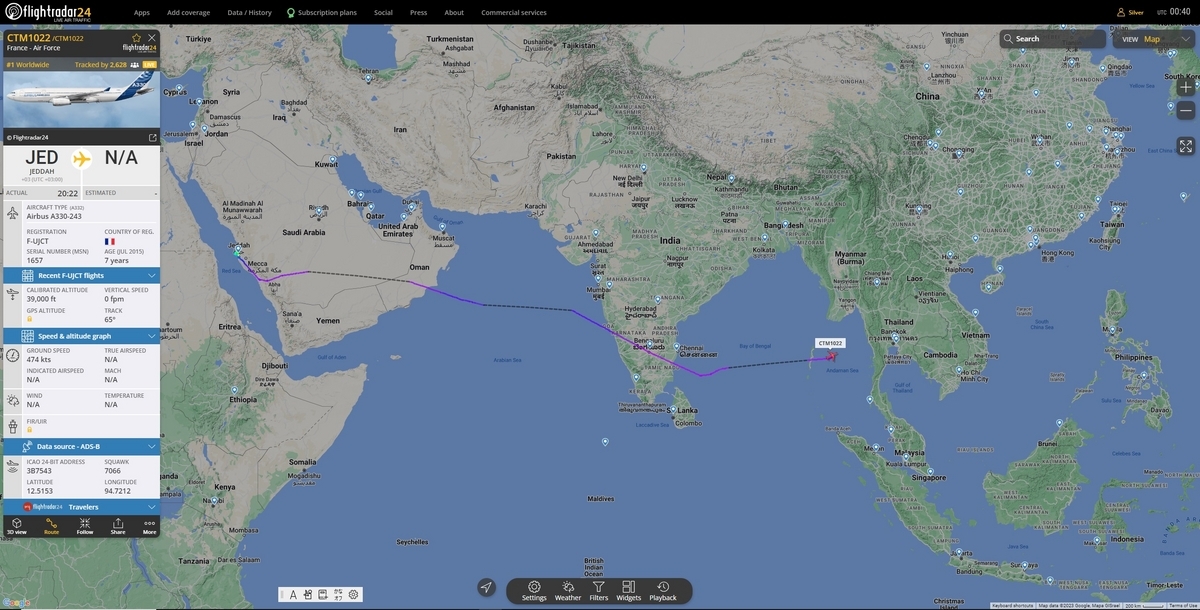This screenshot has width=1200, height=610.
Task: Open Subscription plans in the top menu
Action: click(321, 13)
